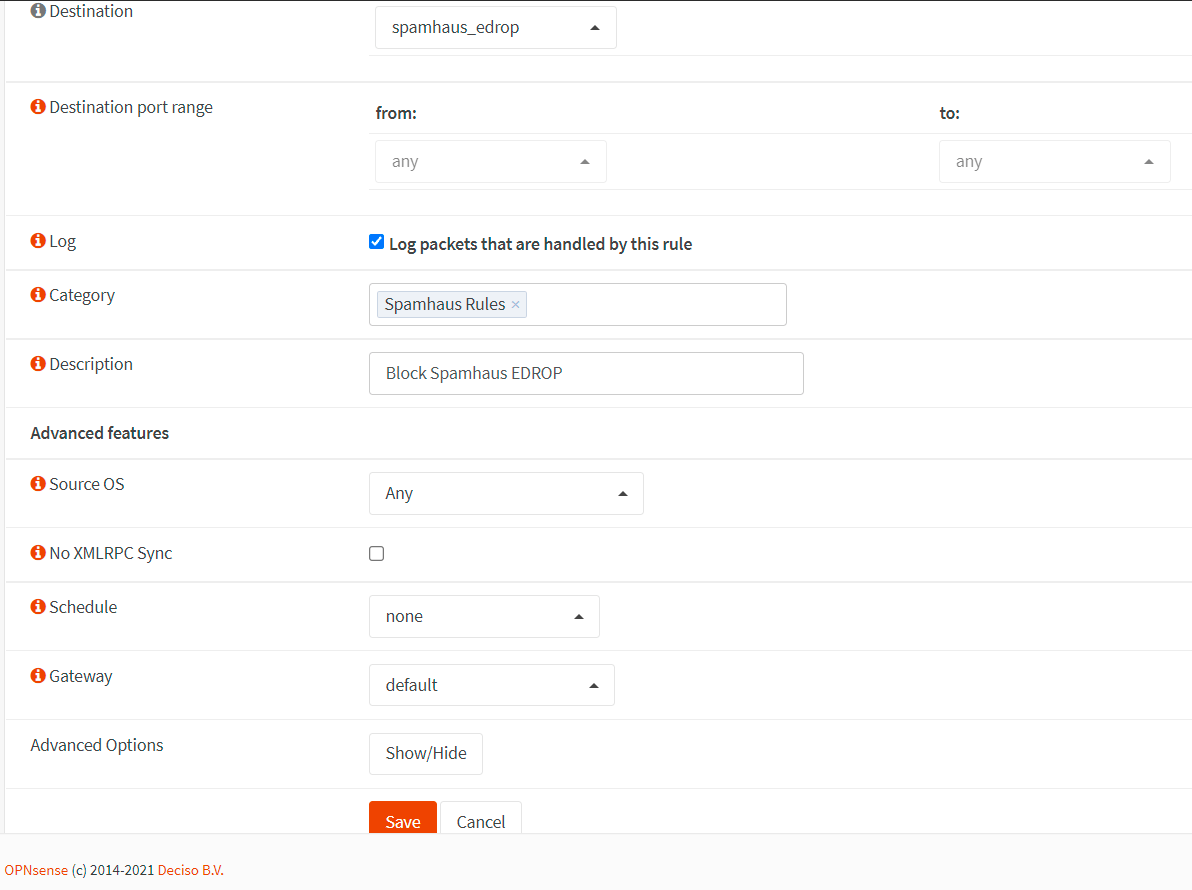The height and width of the screenshot is (890, 1192).
Task: Click into the Description text field
Action: 586,374
